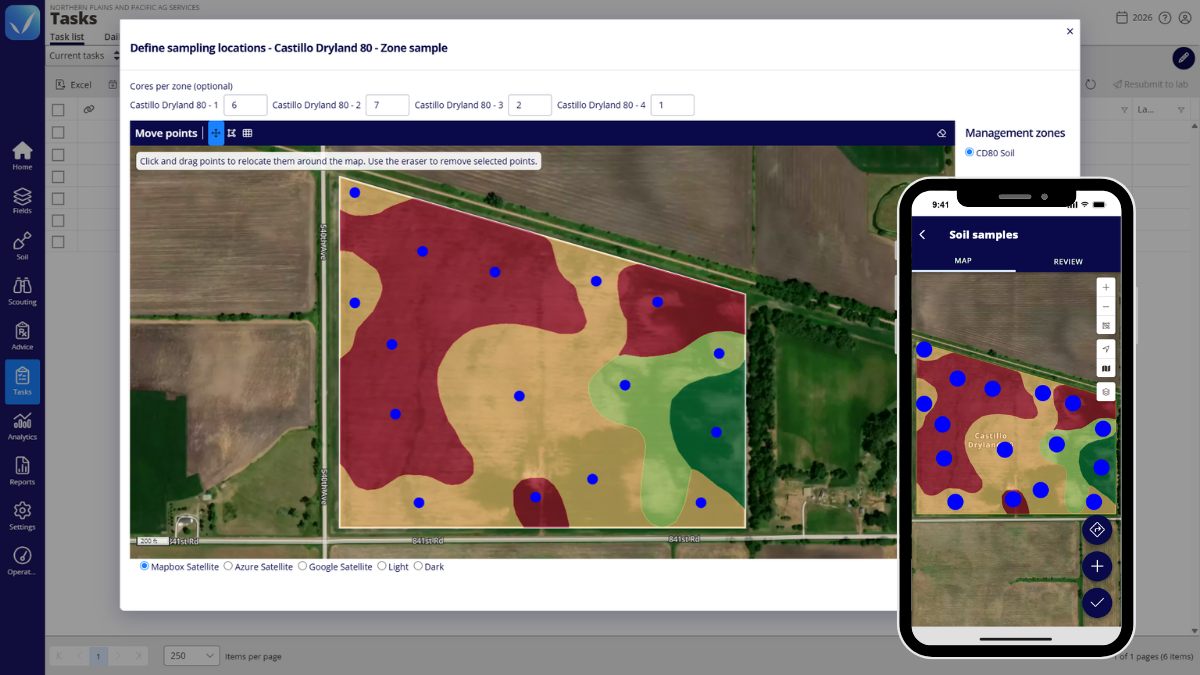This screenshot has width=1200, height=675.
Task: Tap the locate arrow on phone map
Action: [1105, 348]
